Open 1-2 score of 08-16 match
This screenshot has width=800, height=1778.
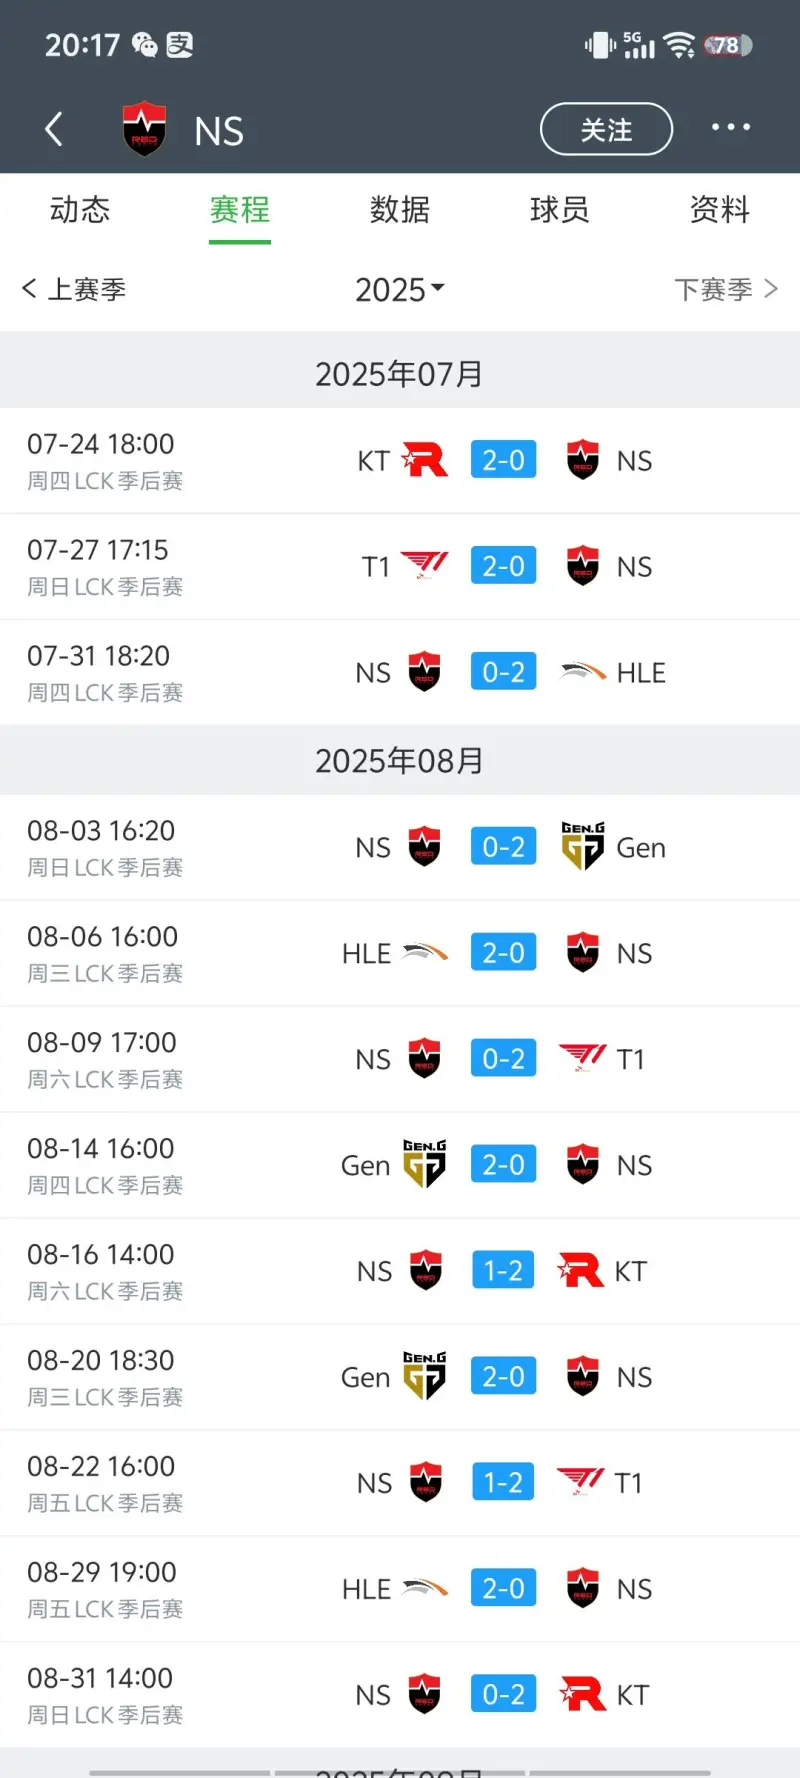503,1271
